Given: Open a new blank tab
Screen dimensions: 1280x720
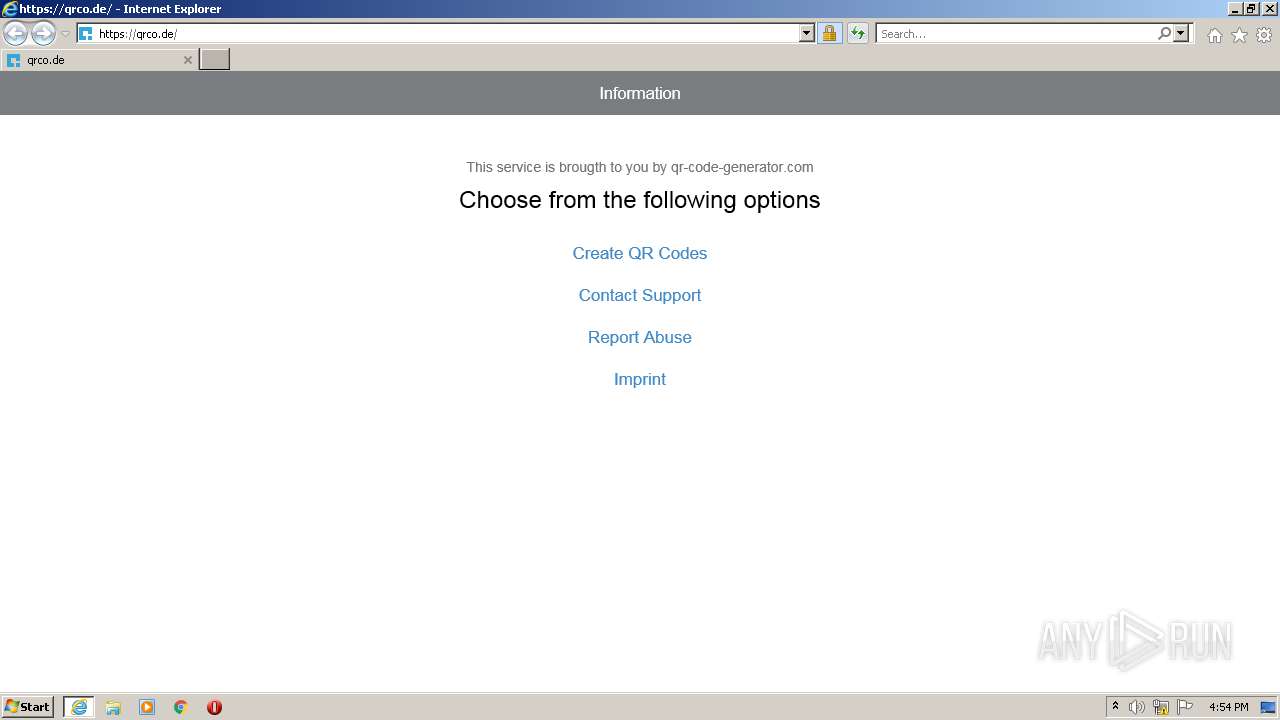Looking at the screenshot, I should pyautogui.click(x=215, y=59).
